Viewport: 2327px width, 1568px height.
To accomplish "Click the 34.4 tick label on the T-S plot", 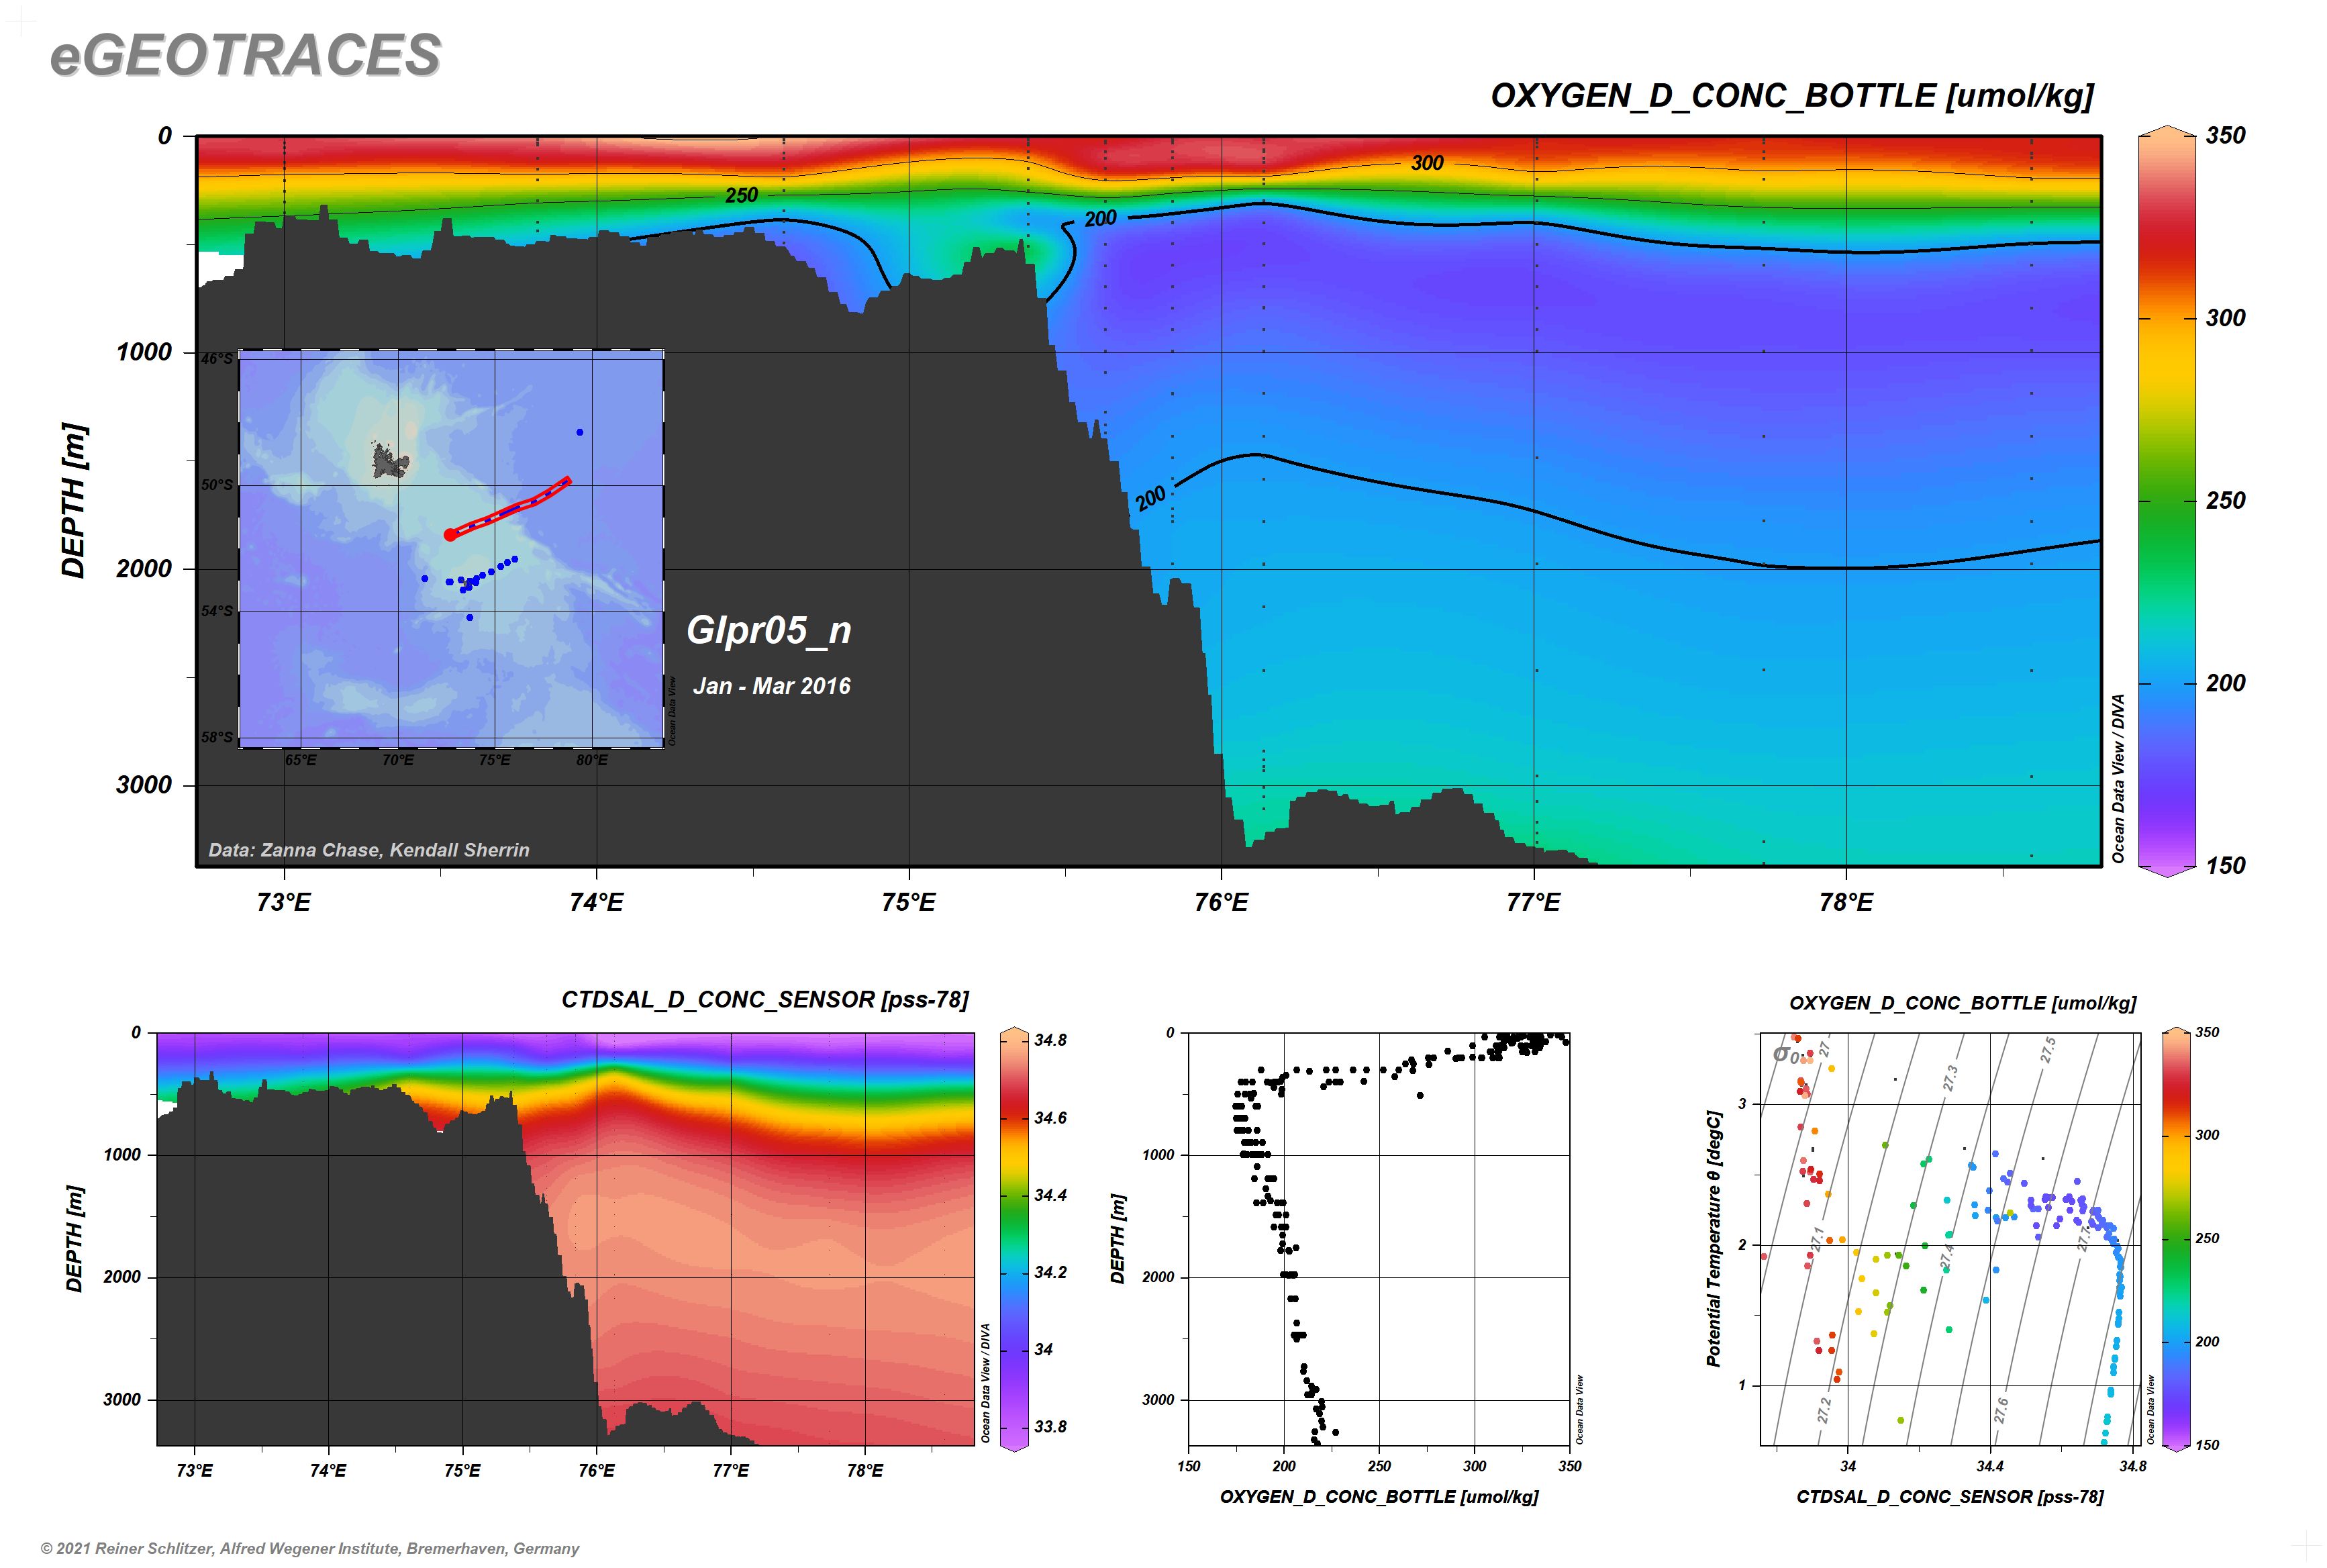I will [1990, 1467].
